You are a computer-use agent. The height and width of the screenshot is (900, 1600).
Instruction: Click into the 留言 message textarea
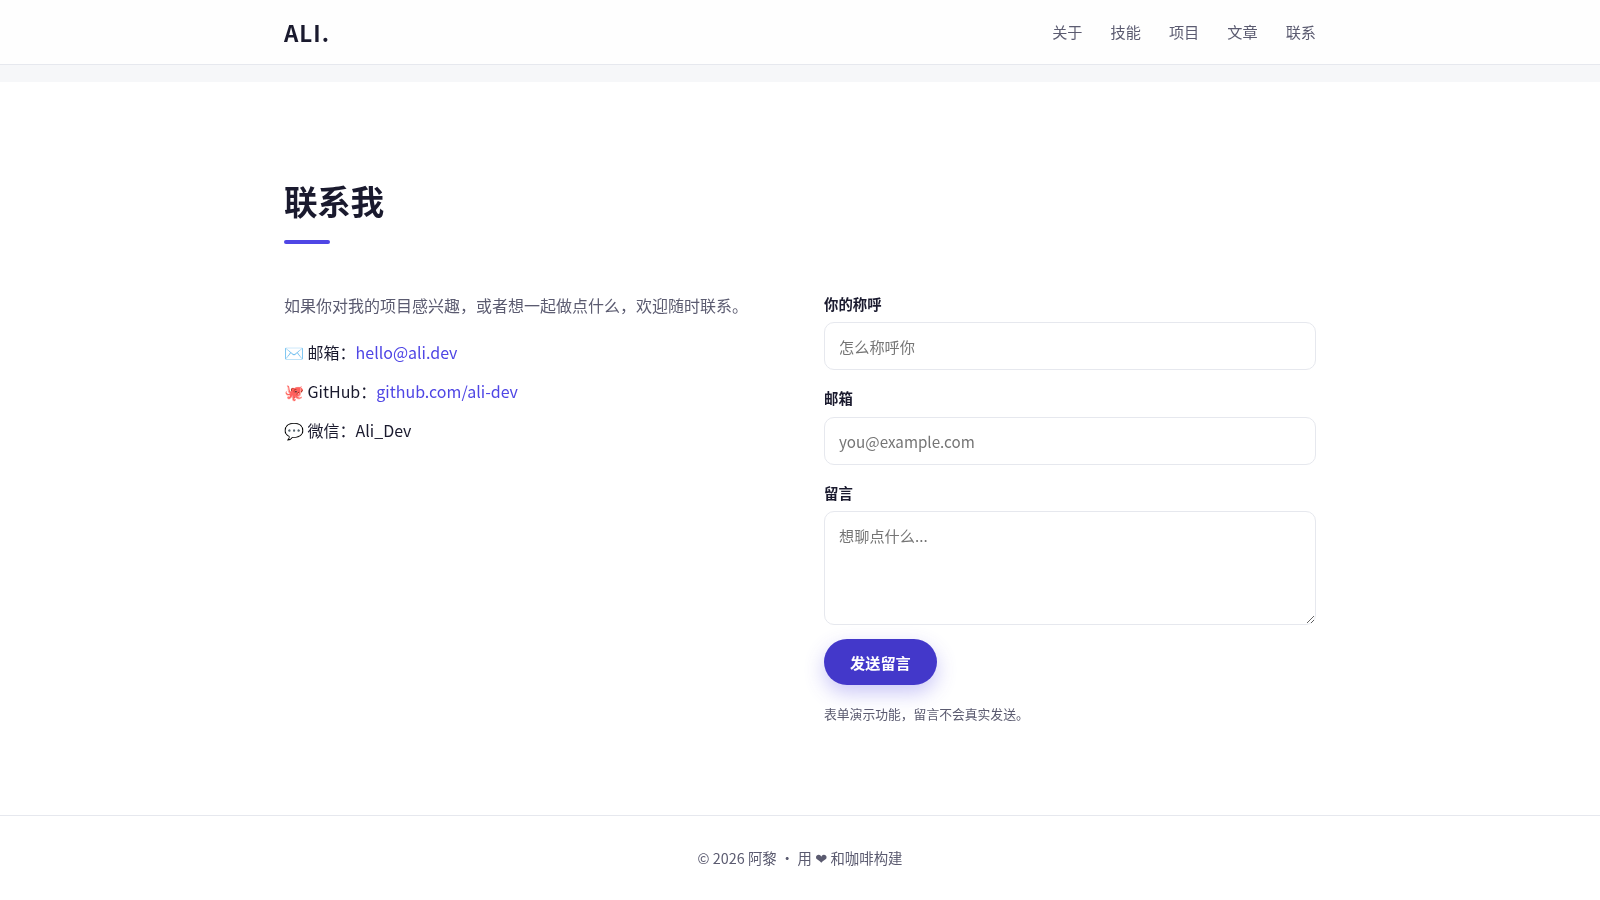(1069, 568)
